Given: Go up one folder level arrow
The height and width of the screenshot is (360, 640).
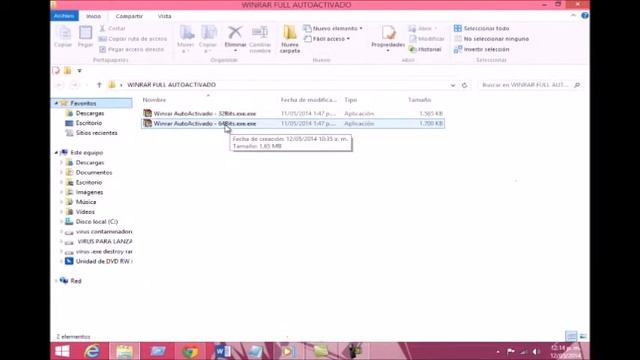Looking at the screenshot, I should pyautogui.click(x=99, y=85).
